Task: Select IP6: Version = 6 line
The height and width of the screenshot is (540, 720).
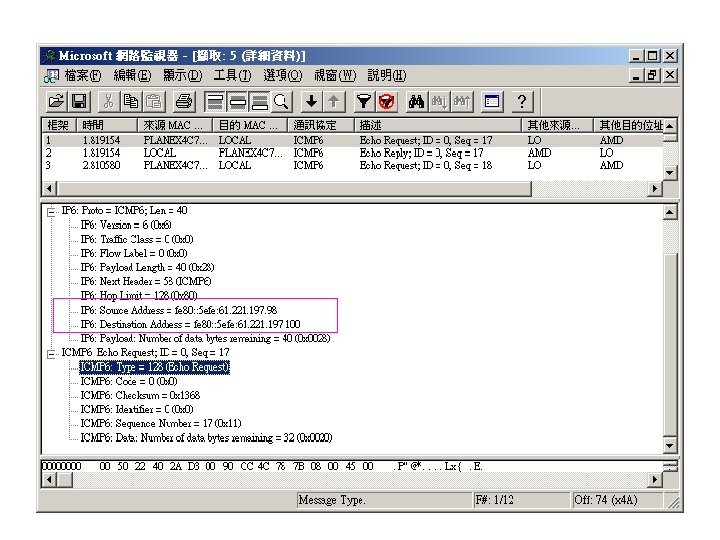Action: tap(126, 225)
